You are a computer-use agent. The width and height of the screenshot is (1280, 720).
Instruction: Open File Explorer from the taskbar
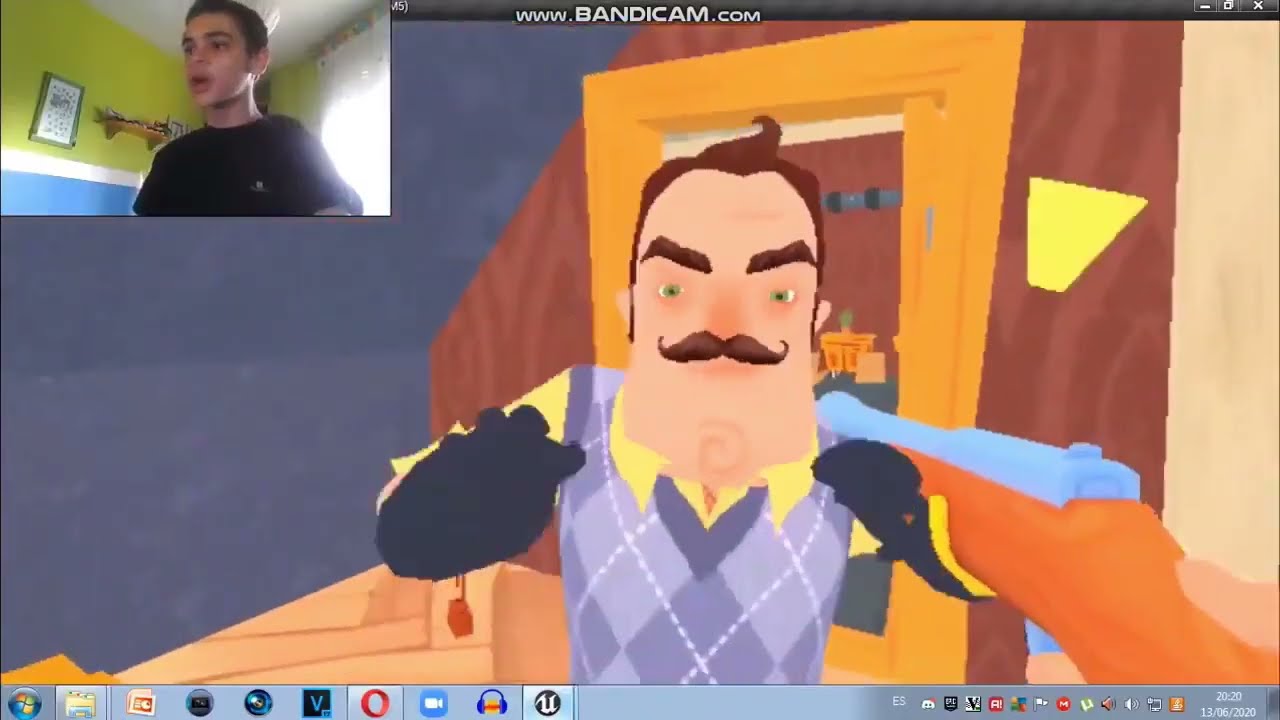pos(80,703)
